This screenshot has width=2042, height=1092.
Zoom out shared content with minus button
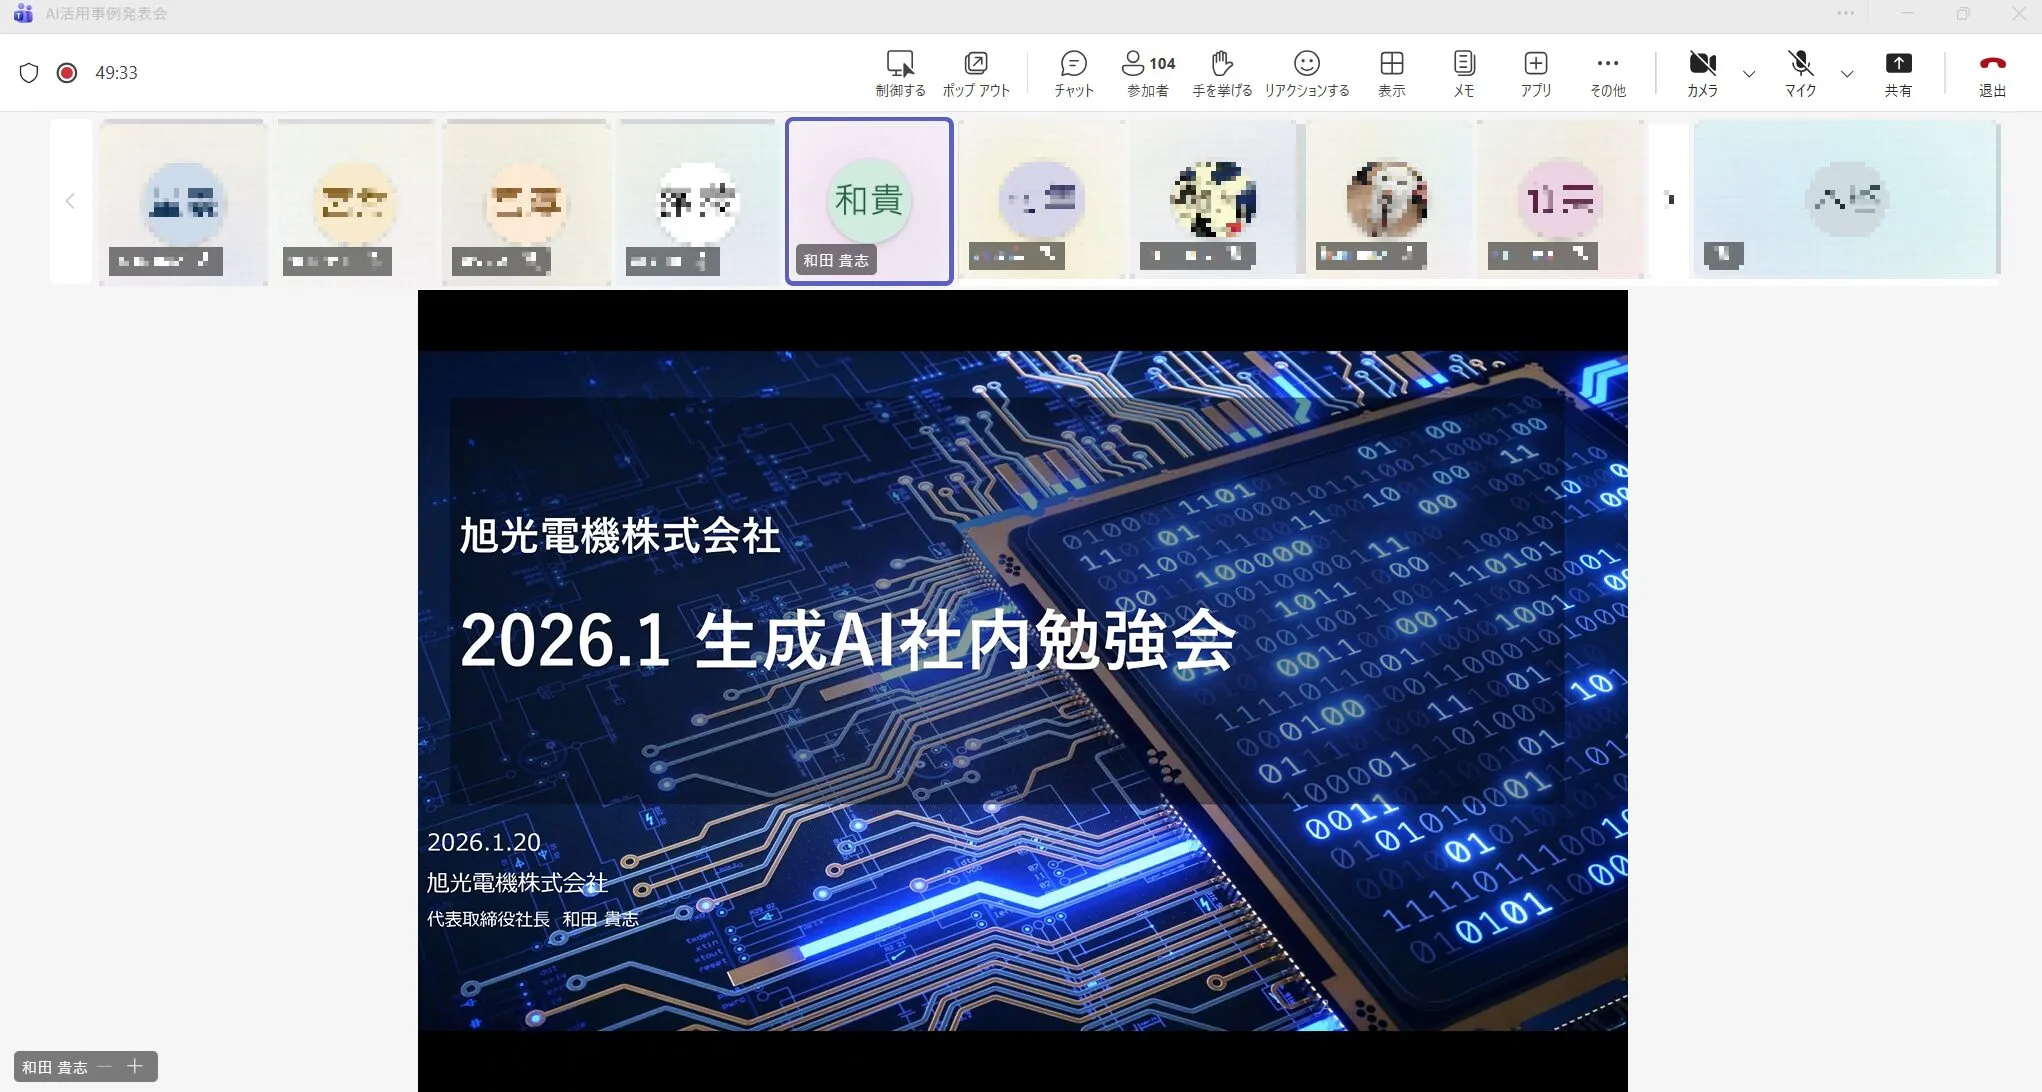tap(105, 1067)
